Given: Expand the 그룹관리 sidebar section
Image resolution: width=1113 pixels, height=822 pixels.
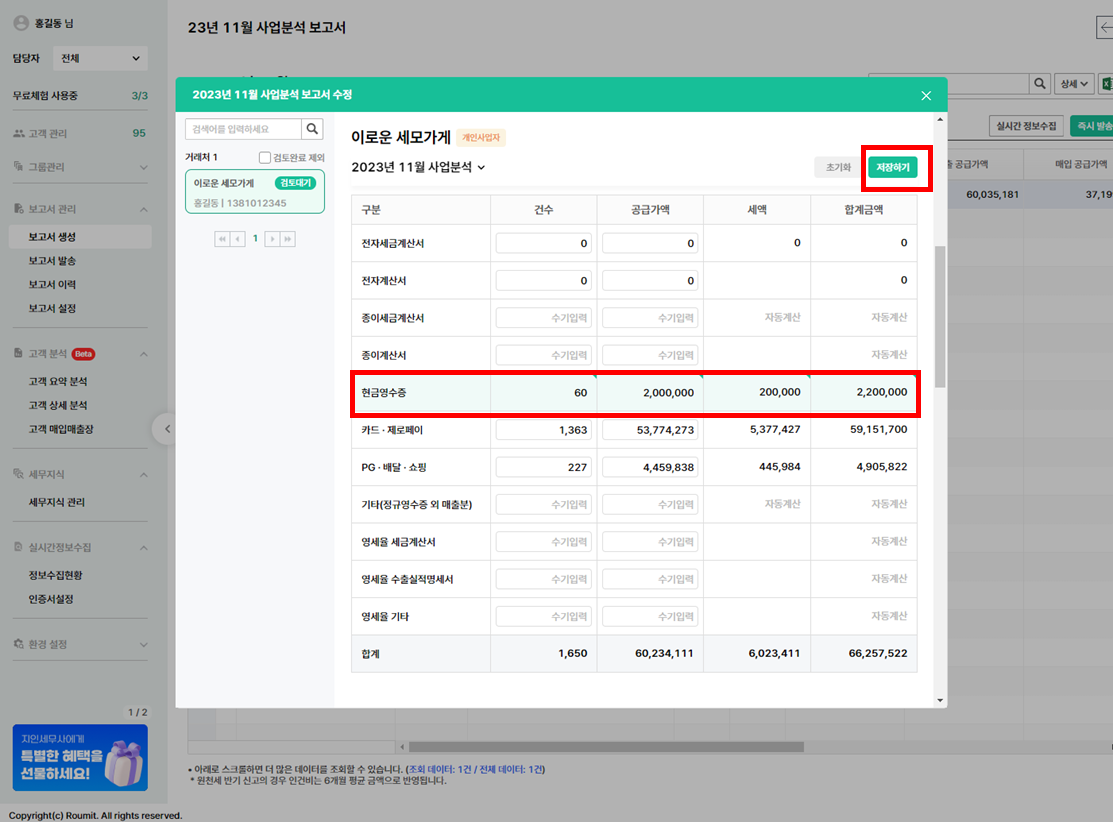Looking at the screenshot, I should (143, 167).
